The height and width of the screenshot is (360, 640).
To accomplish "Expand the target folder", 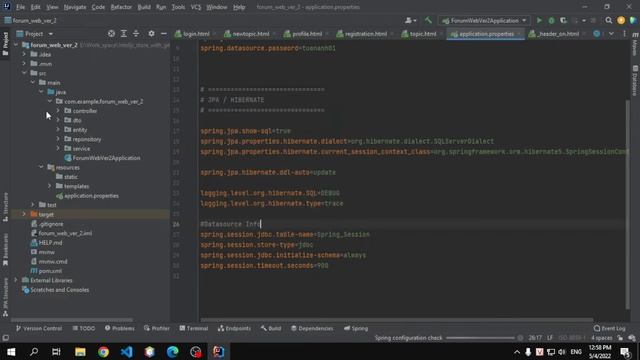I will tap(24, 214).
